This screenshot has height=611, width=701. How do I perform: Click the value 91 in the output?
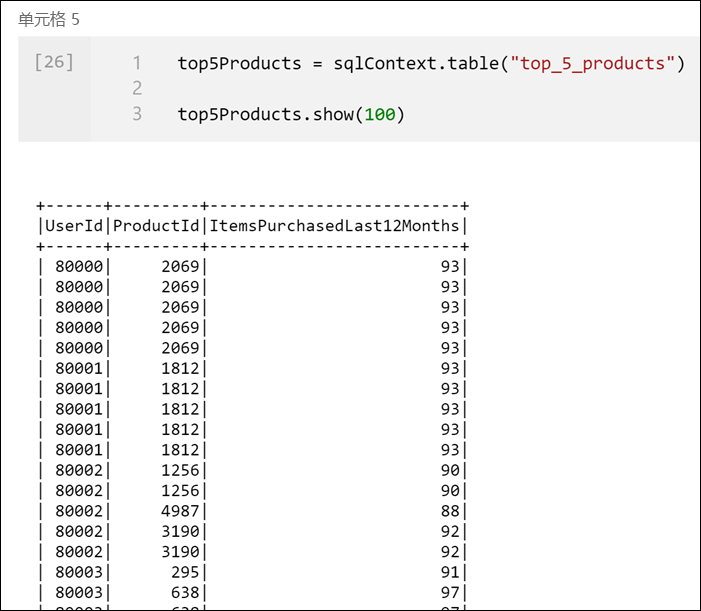click(450, 572)
